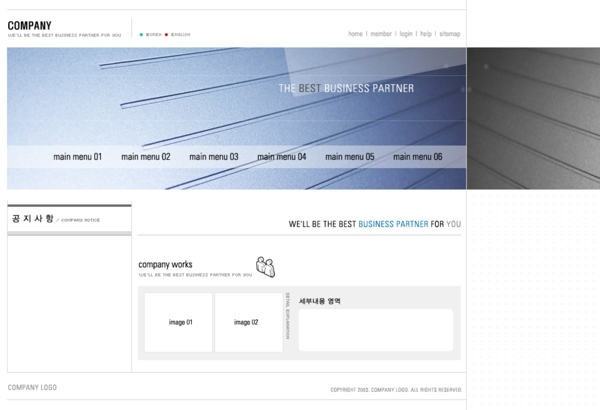
Task: Open main menu 05
Action: (x=350, y=157)
